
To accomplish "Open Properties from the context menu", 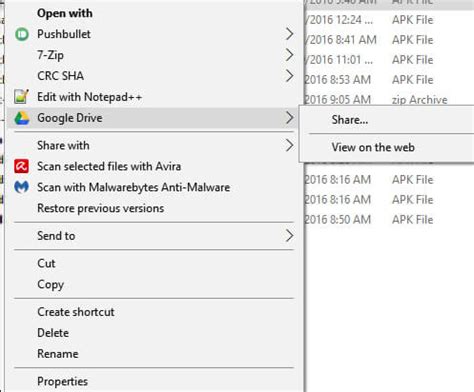I will pyautogui.click(x=154, y=381).
